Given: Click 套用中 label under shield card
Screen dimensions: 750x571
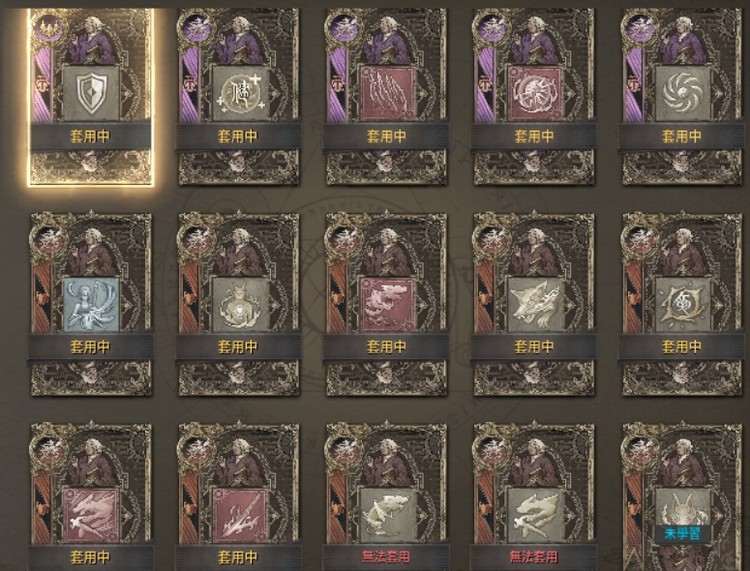Looking at the screenshot, I should point(90,137).
